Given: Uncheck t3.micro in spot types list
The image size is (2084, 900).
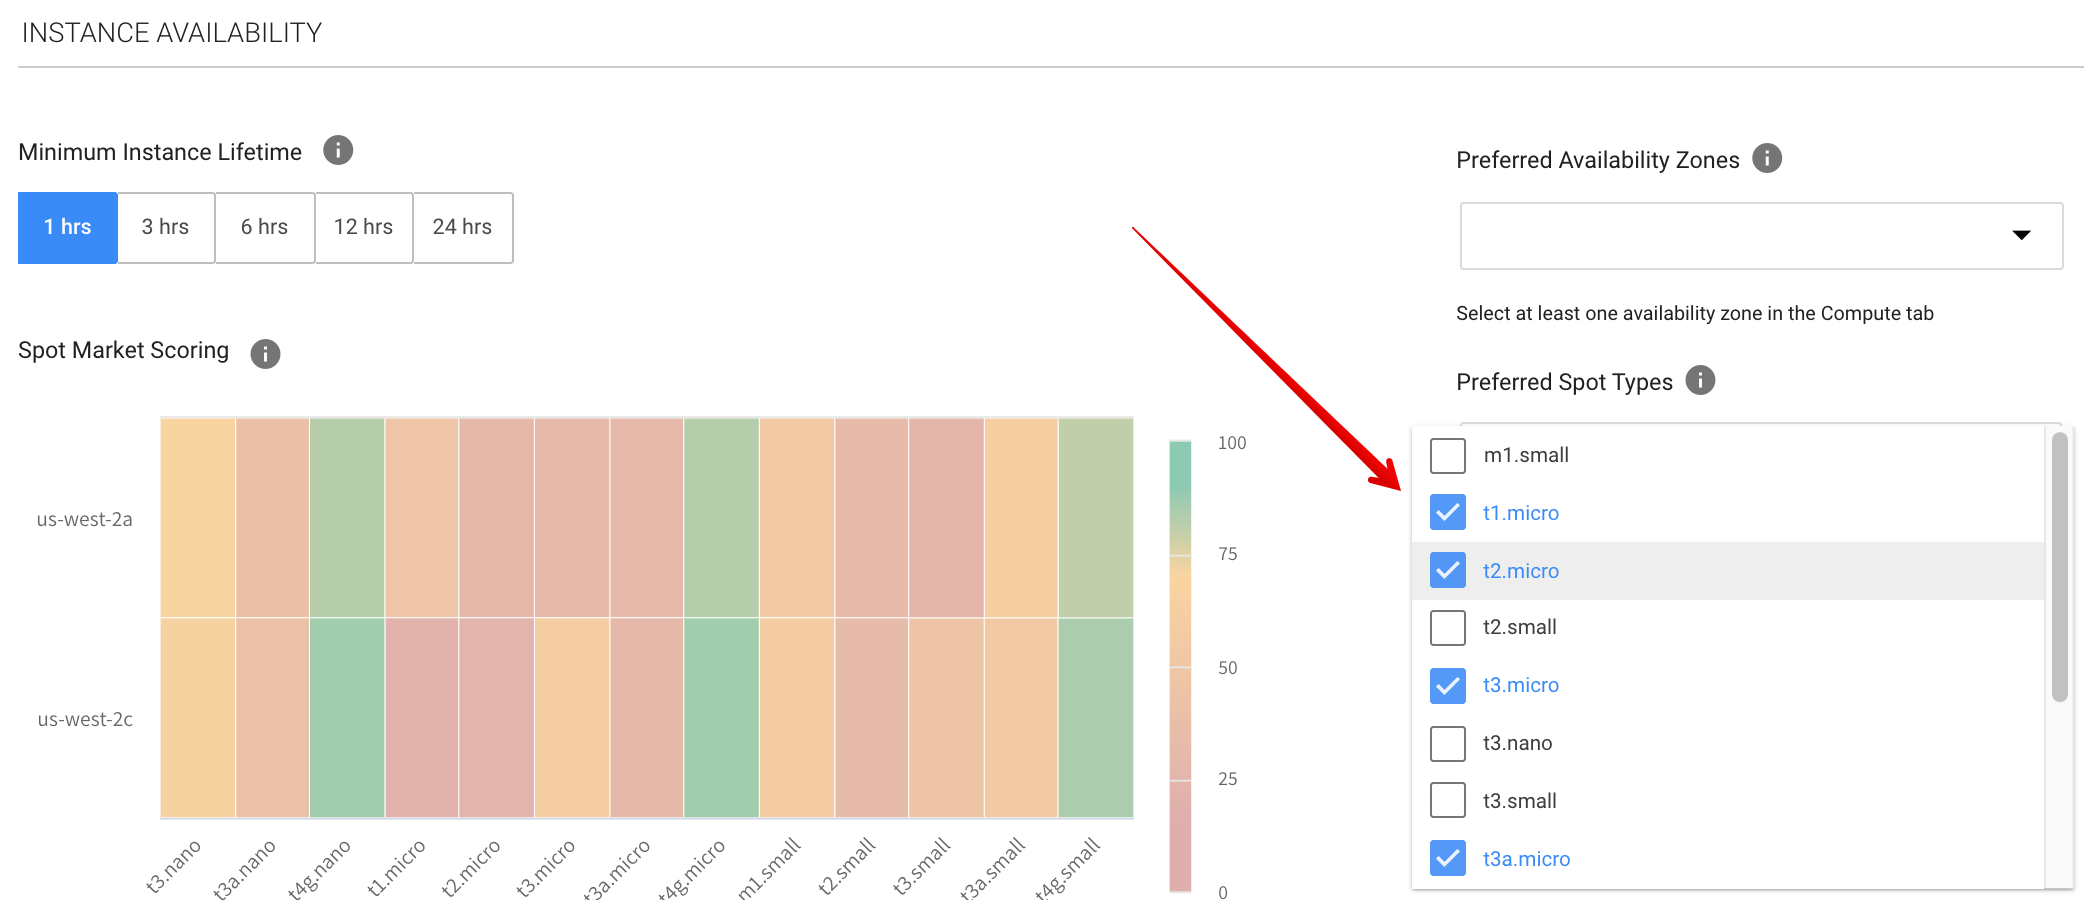Looking at the screenshot, I should [1447, 685].
